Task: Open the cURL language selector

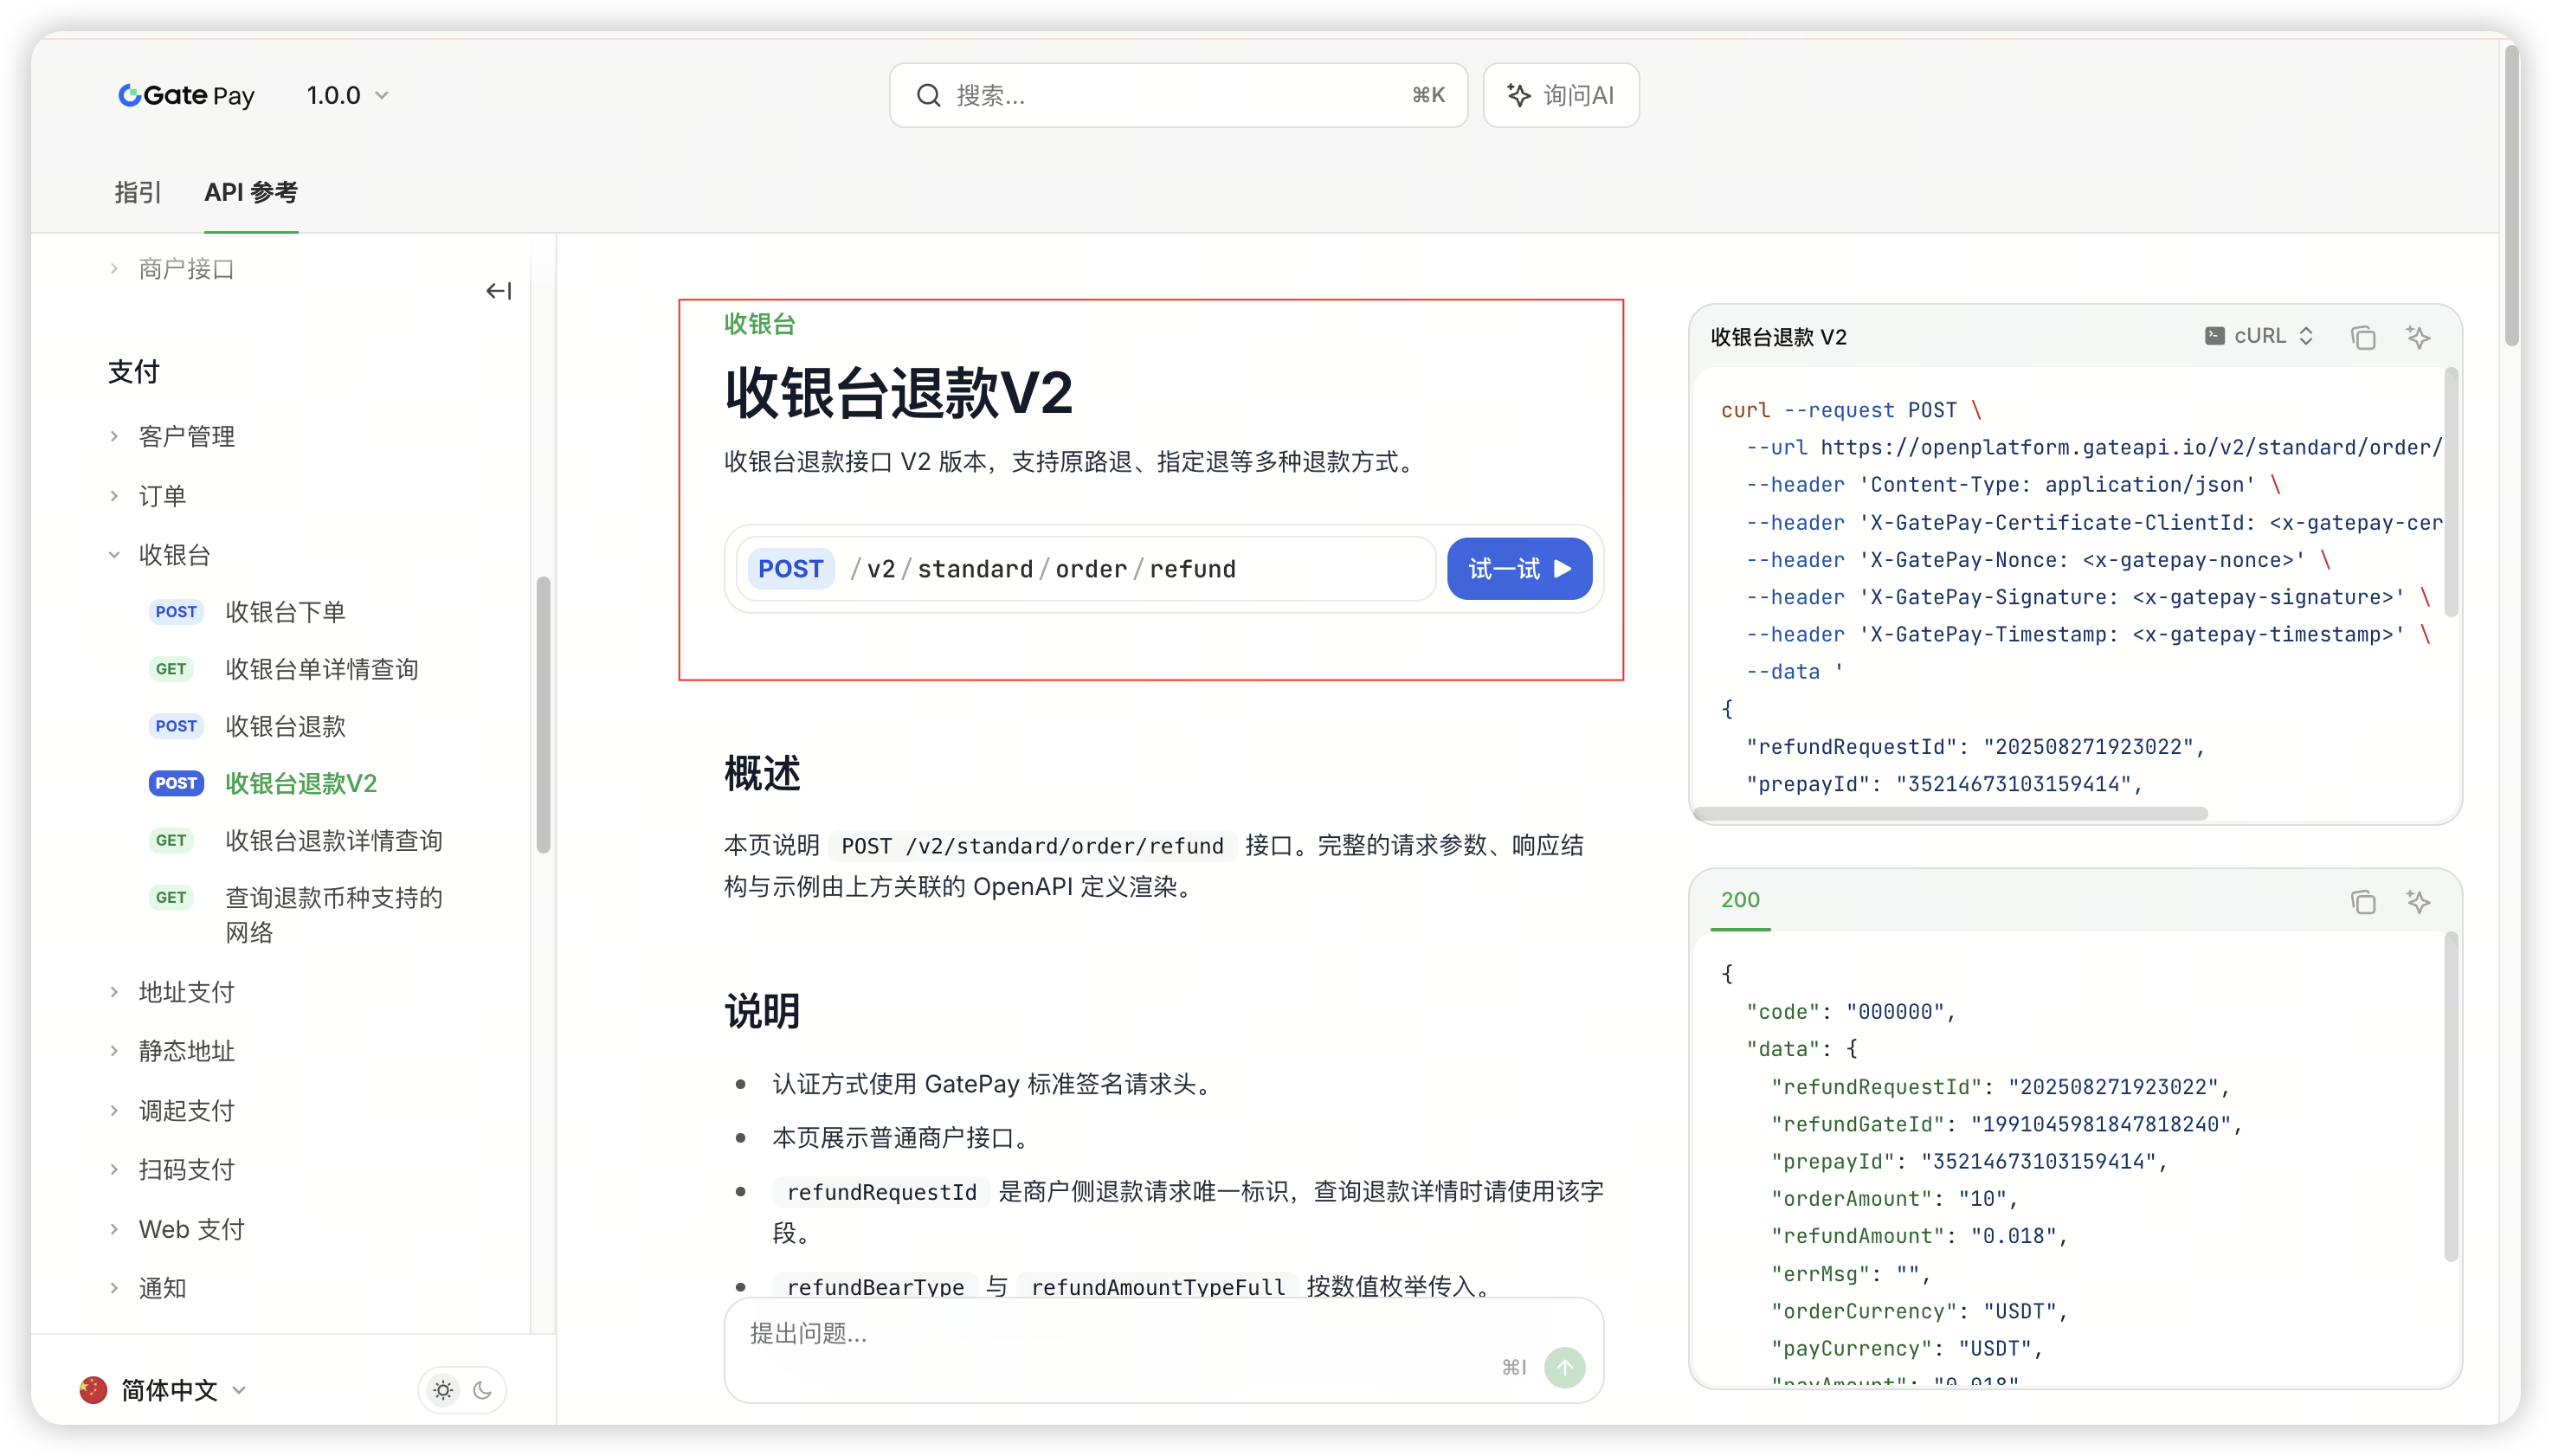Action: click(2259, 336)
